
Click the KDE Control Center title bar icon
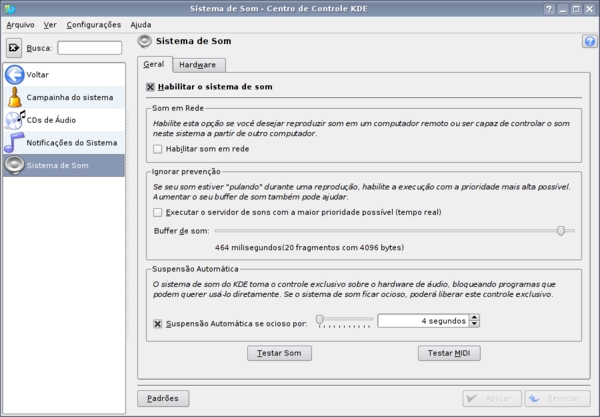click(x=10, y=8)
